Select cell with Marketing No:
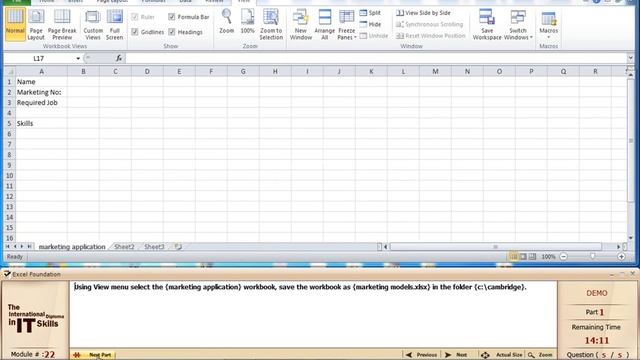The width and height of the screenshot is (640, 360). coord(41,92)
